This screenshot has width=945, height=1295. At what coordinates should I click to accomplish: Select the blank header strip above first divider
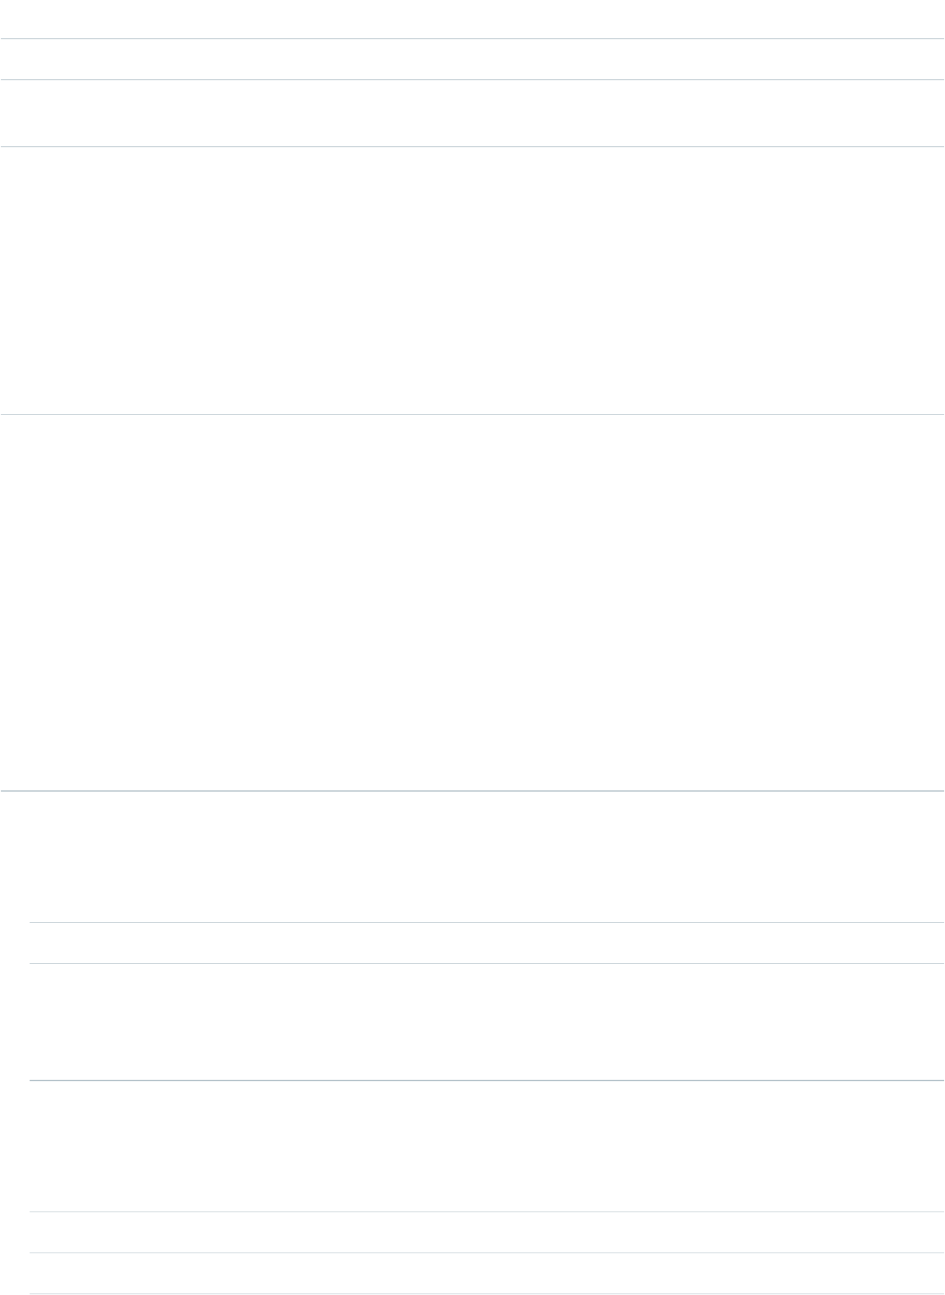[x=472, y=19]
